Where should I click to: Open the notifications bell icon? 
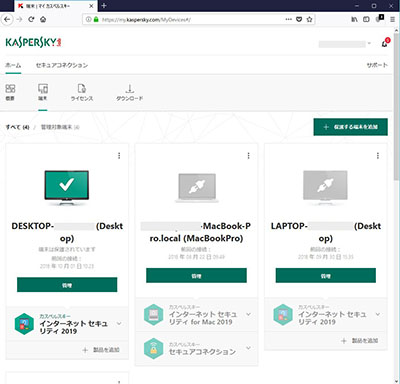[385, 43]
